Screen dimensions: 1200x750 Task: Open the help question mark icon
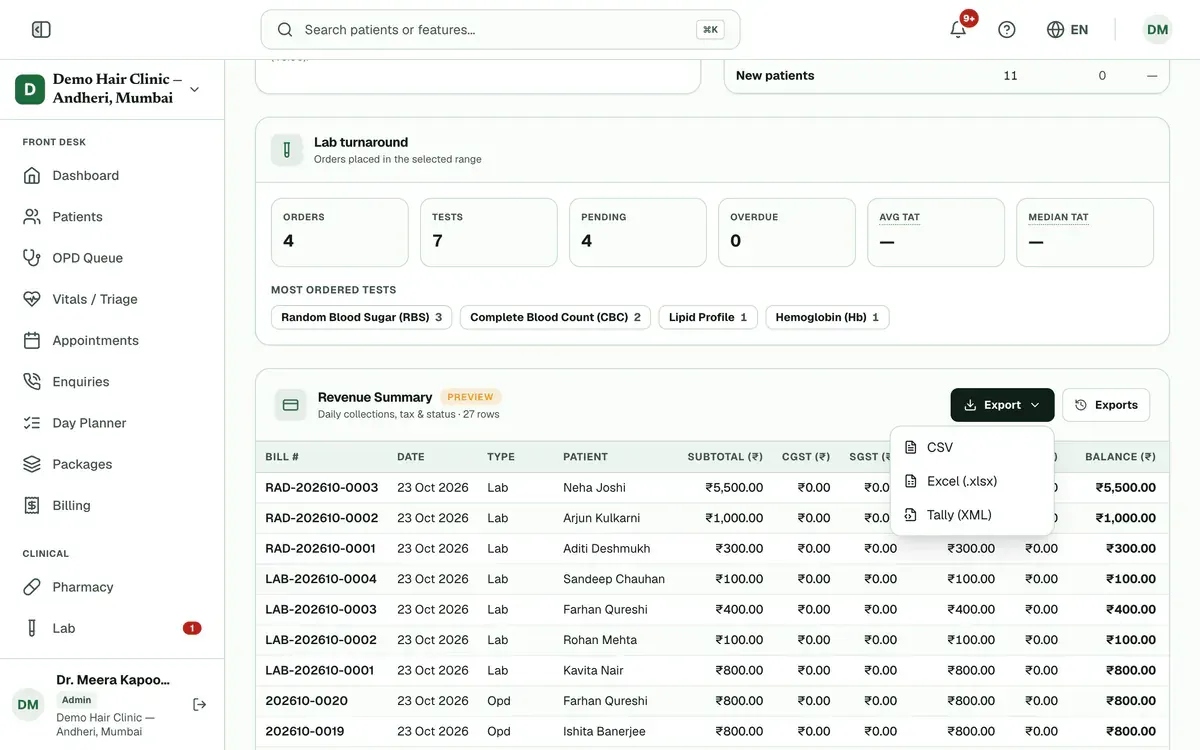click(1007, 30)
